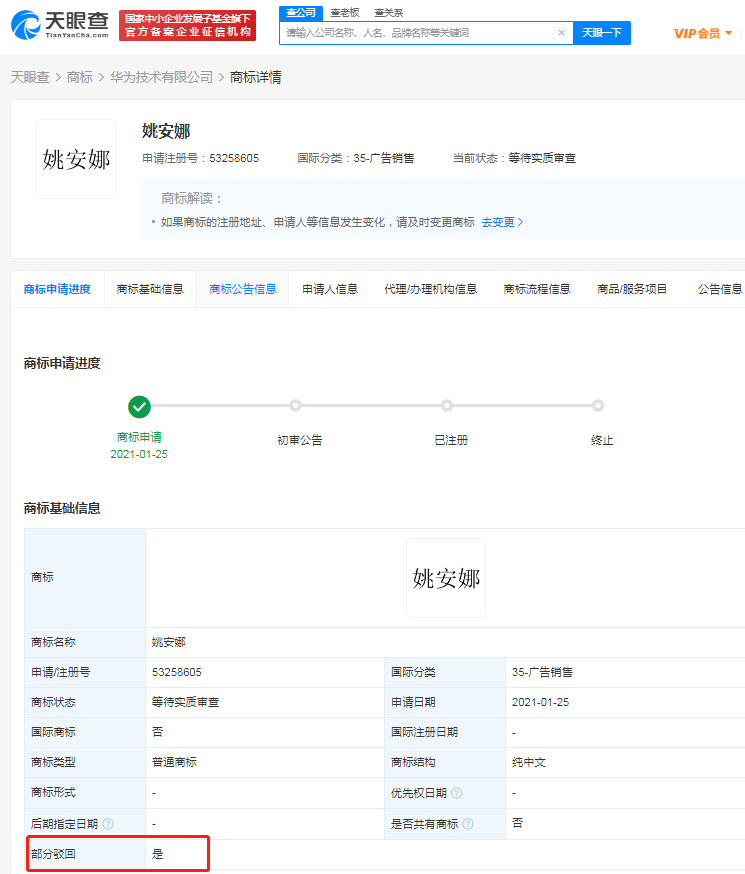Click the red official credit agency banner

tap(187, 26)
